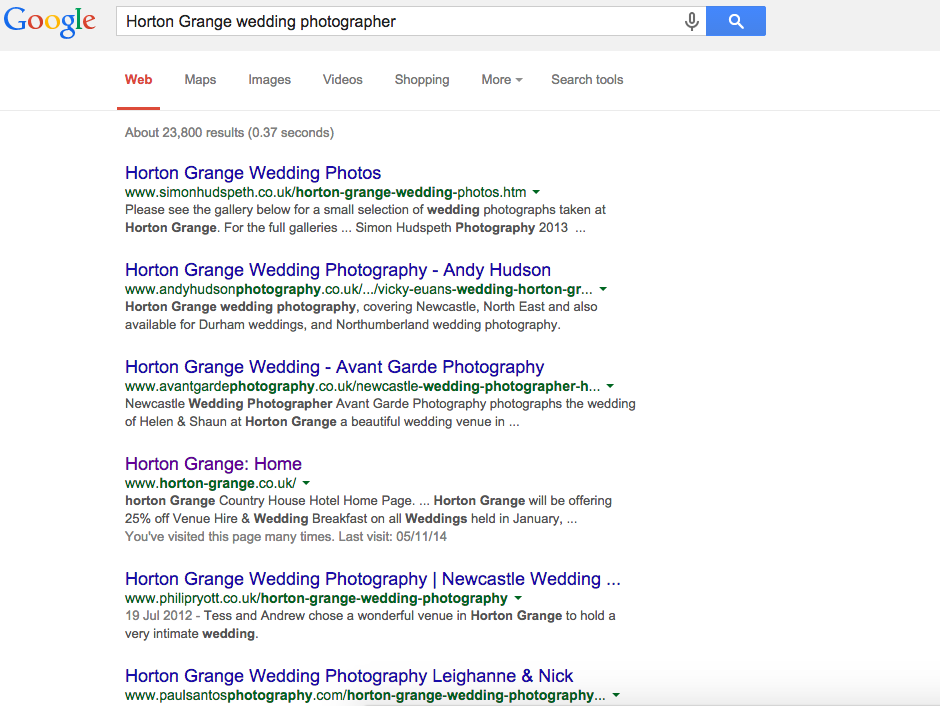Switch to the Maps tab

pos(200,80)
